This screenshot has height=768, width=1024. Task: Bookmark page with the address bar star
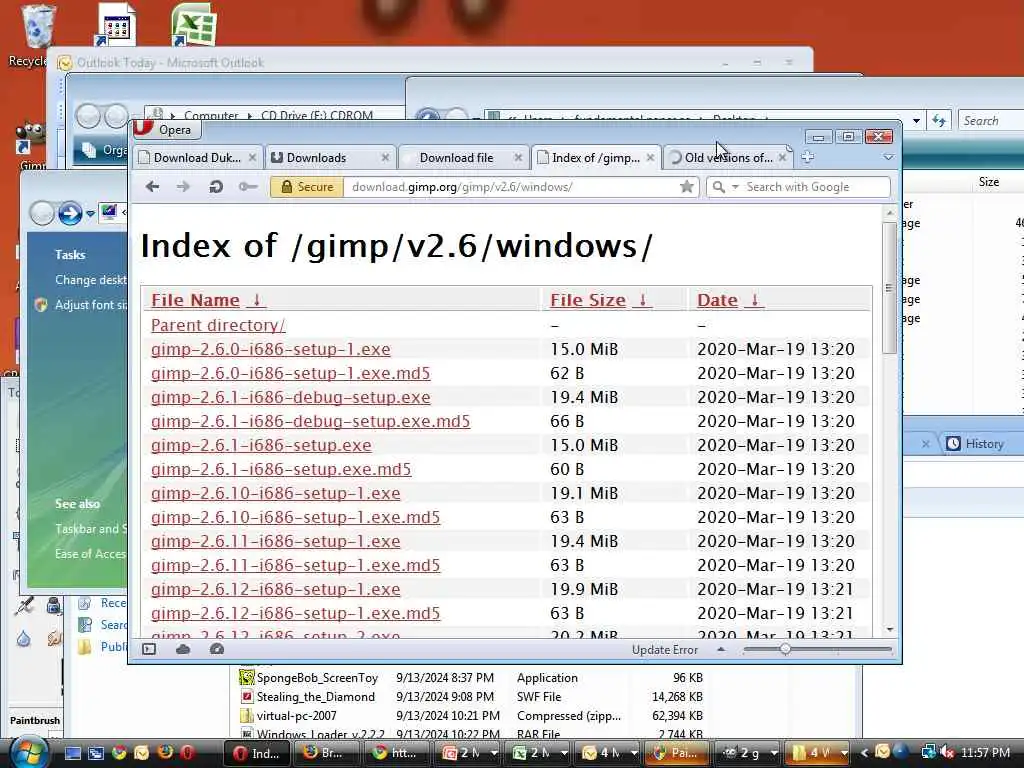[686, 187]
